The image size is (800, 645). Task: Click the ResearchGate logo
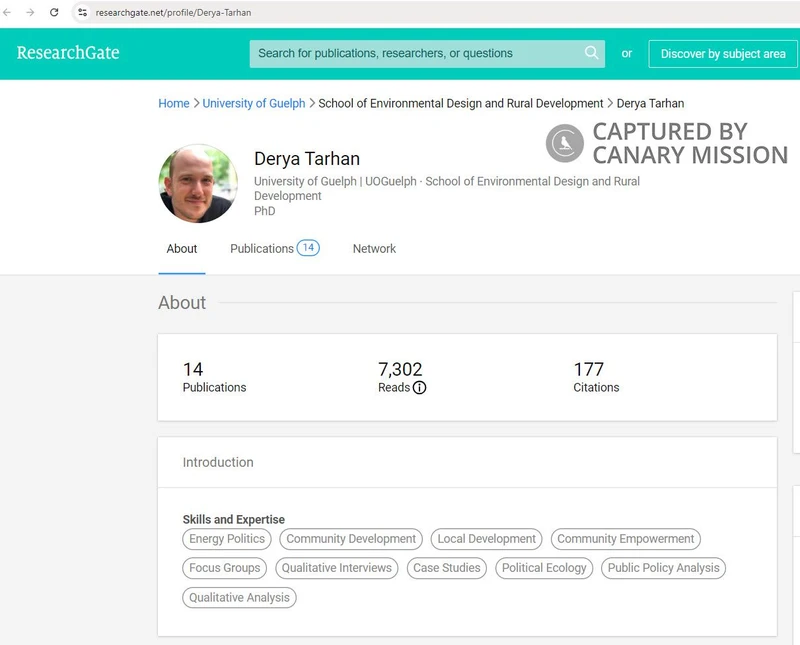click(68, 53)
